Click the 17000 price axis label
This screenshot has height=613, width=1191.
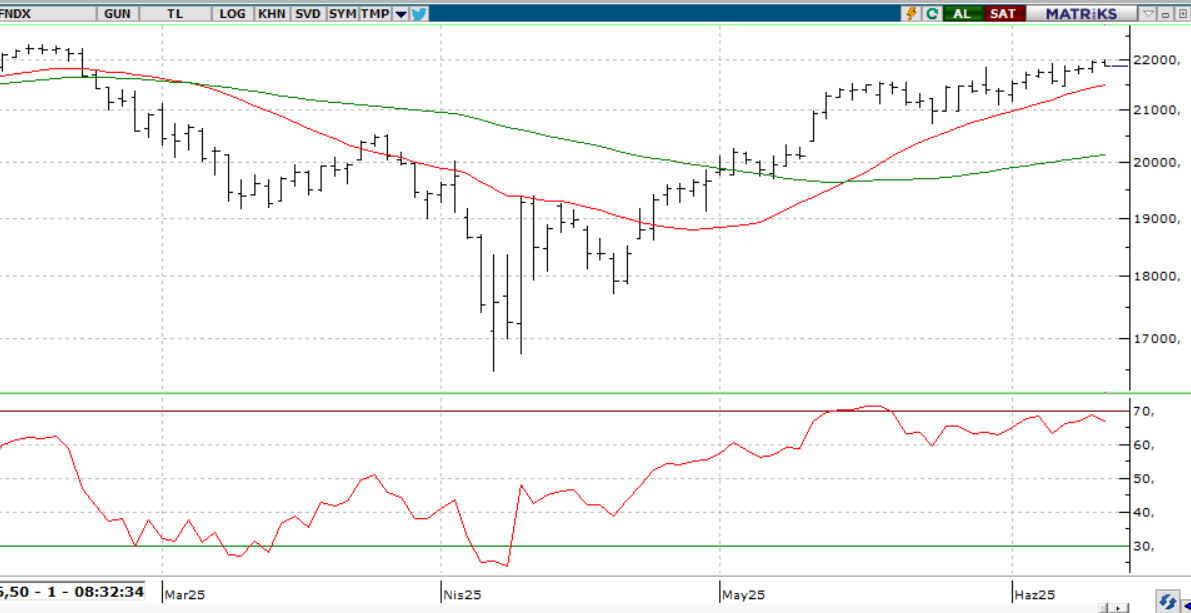[x=1156, y=338]
